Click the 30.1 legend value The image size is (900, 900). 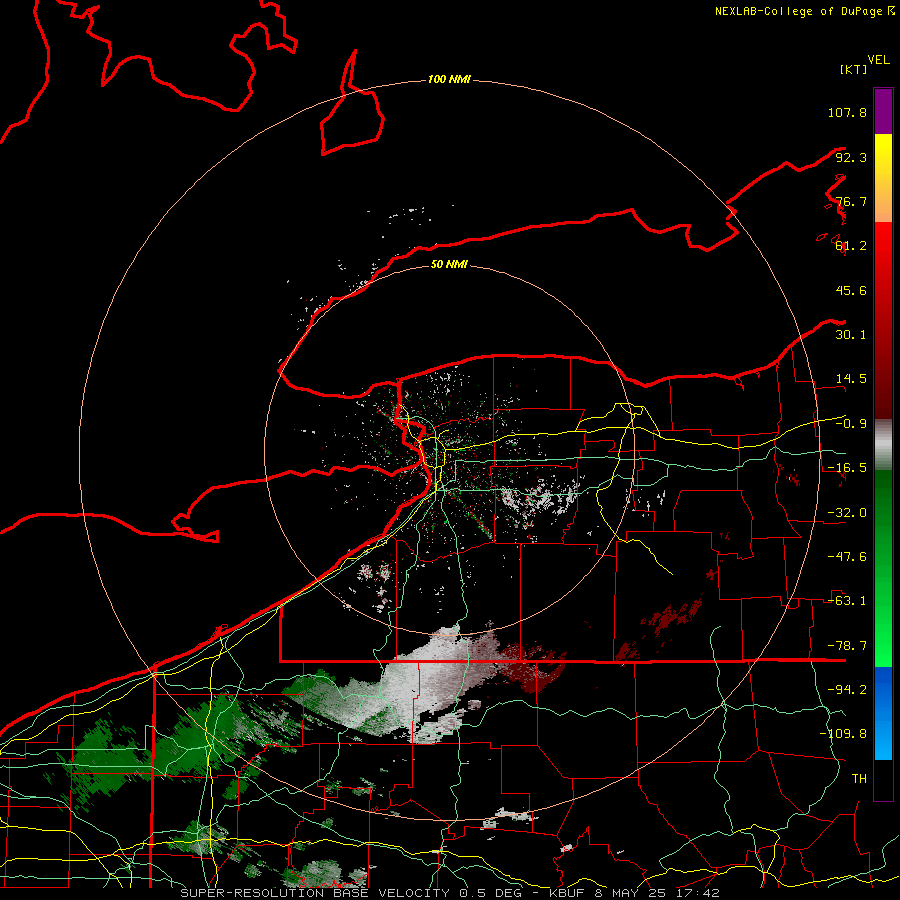tap(851, 335)
